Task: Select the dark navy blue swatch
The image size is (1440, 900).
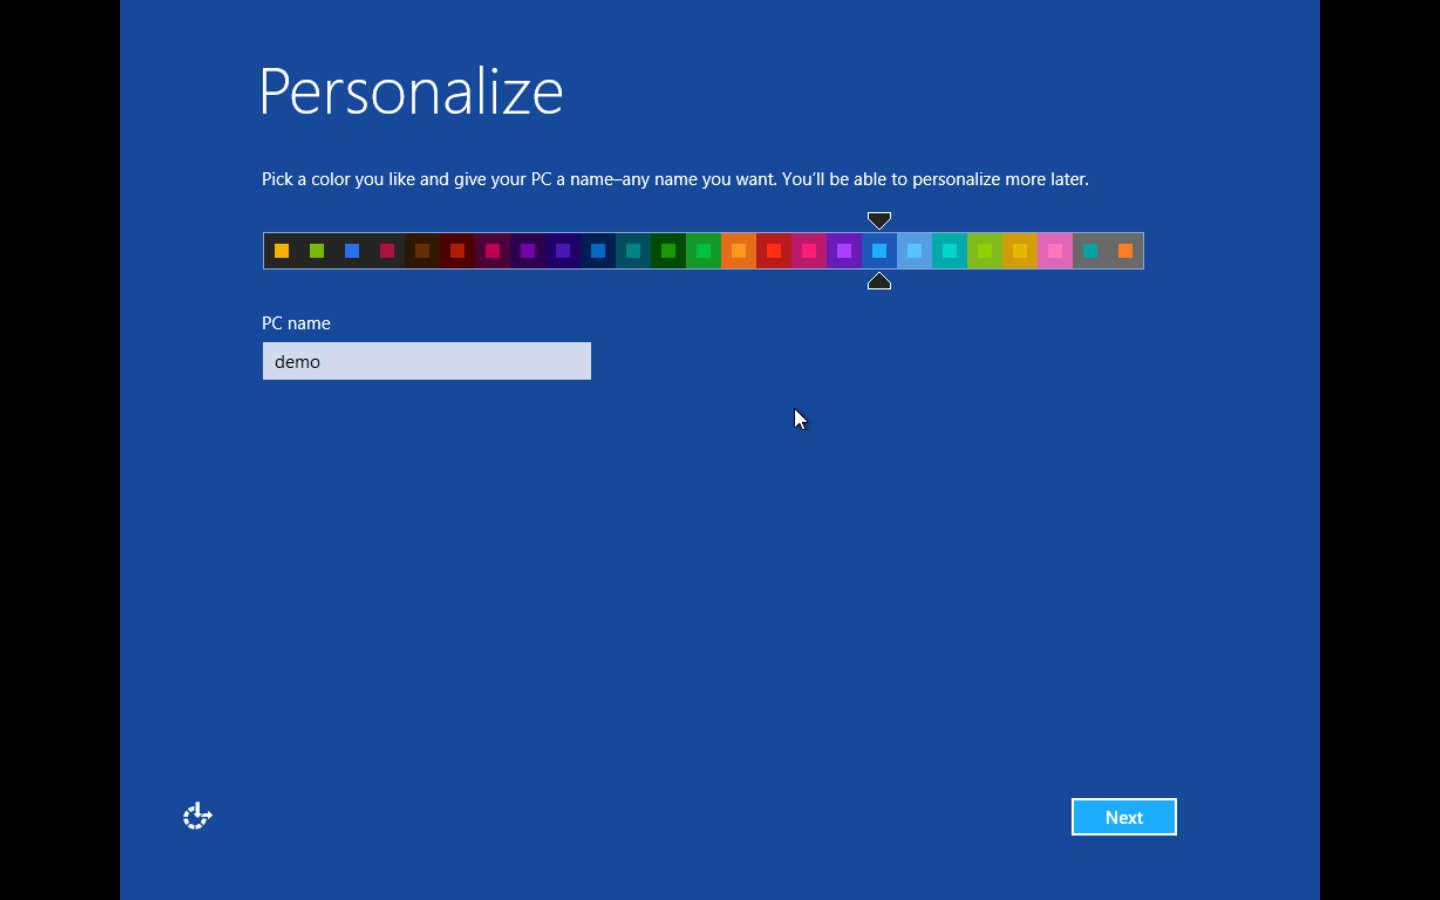Action: (x=598, y=251)
